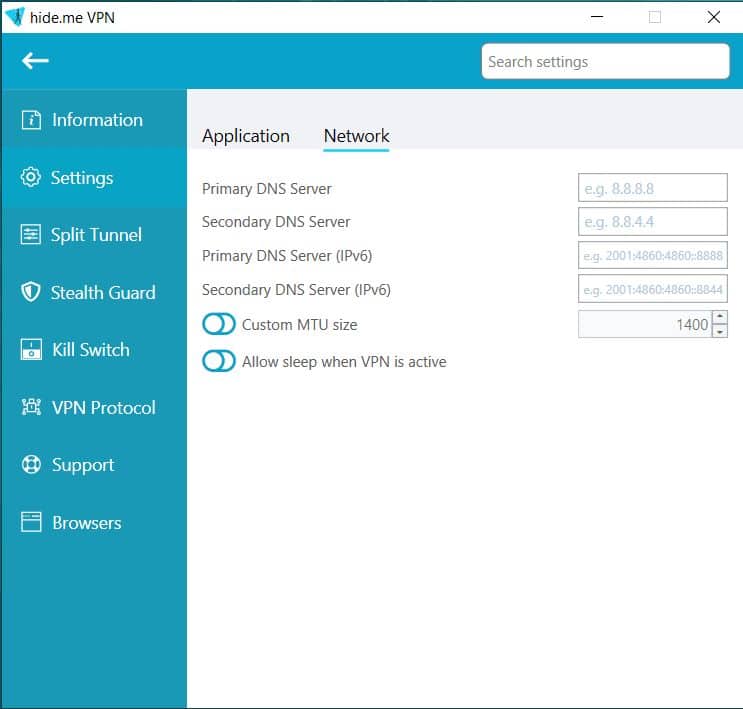The width and height of the screenshot is (743, 709).
Task: Click the Primary DNS Server label
Action: pyautogui.click(x=266, y=189)
